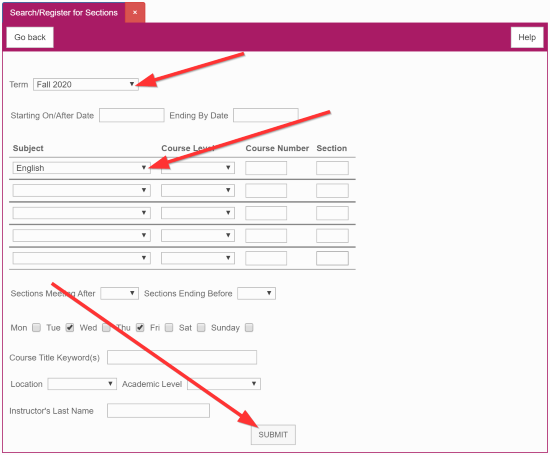This screenshot has width=550, height=455.
Task: Click the Instructor's Last Name field
Action: 159,410
